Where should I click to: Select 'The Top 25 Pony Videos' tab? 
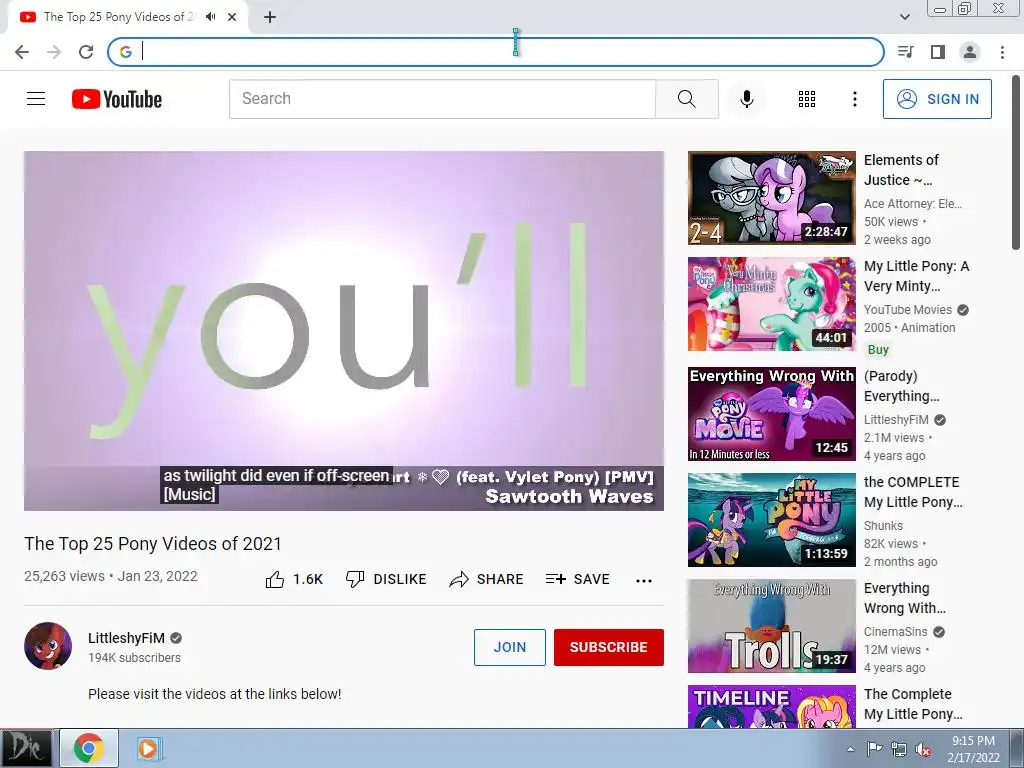tap(119, 17)
